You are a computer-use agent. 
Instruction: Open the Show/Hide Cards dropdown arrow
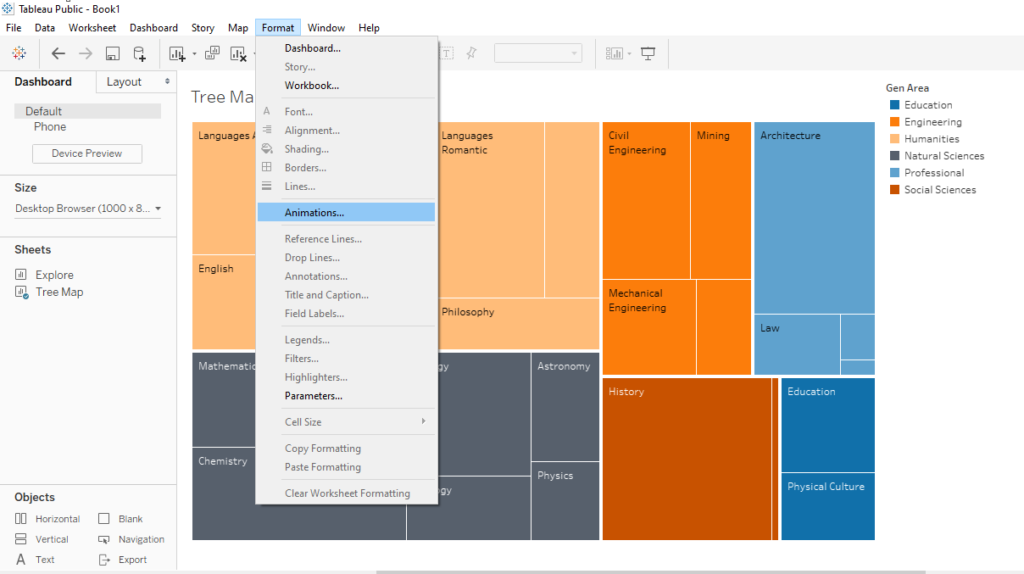(629, 54)
